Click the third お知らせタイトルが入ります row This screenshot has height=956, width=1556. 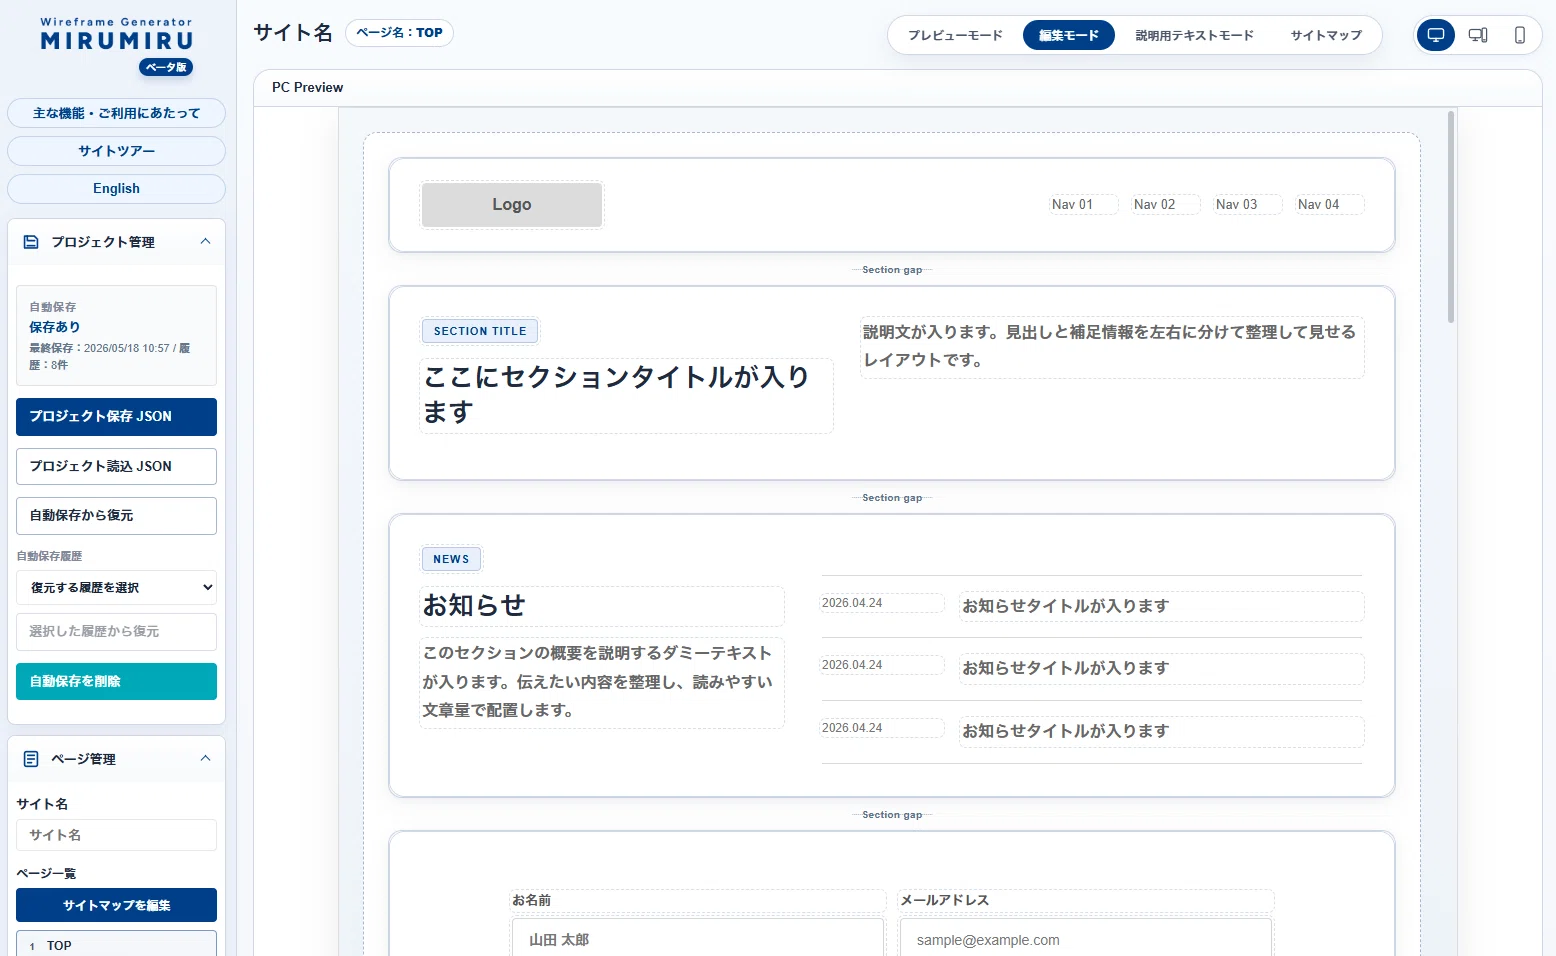click(x=1161, y=731)
